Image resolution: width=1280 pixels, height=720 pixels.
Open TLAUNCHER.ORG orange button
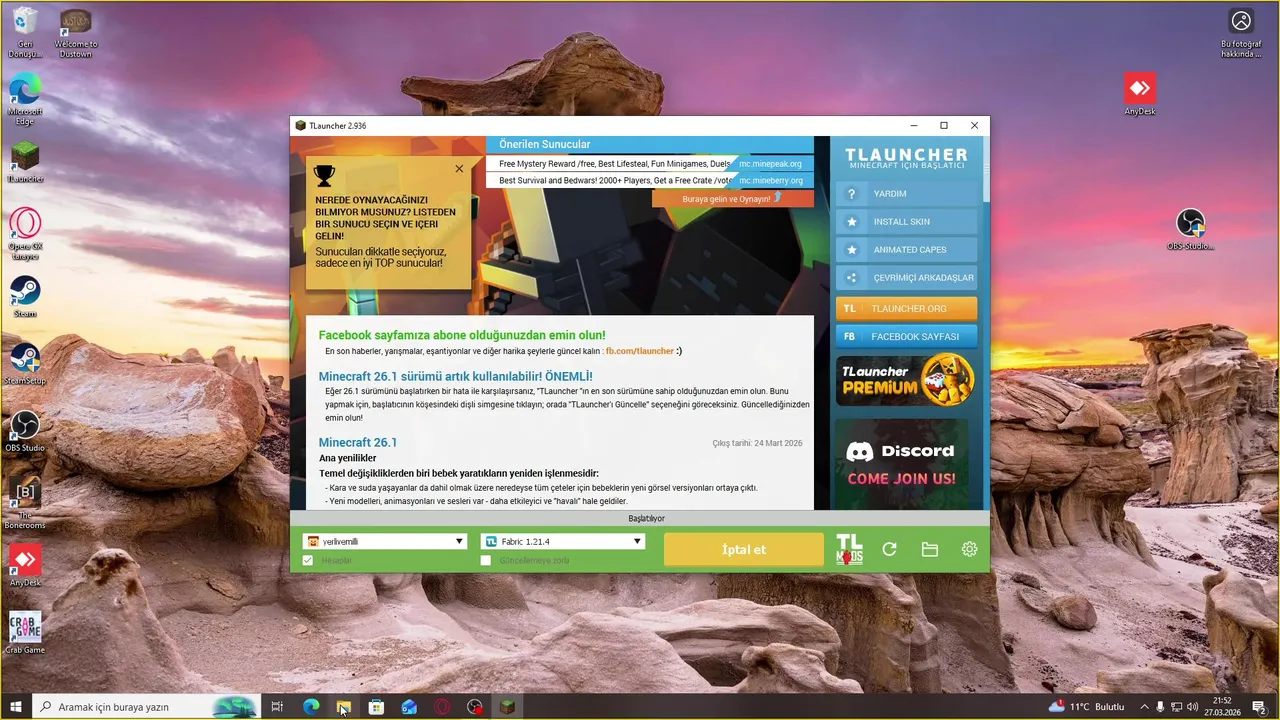click(x=906, y=309)
